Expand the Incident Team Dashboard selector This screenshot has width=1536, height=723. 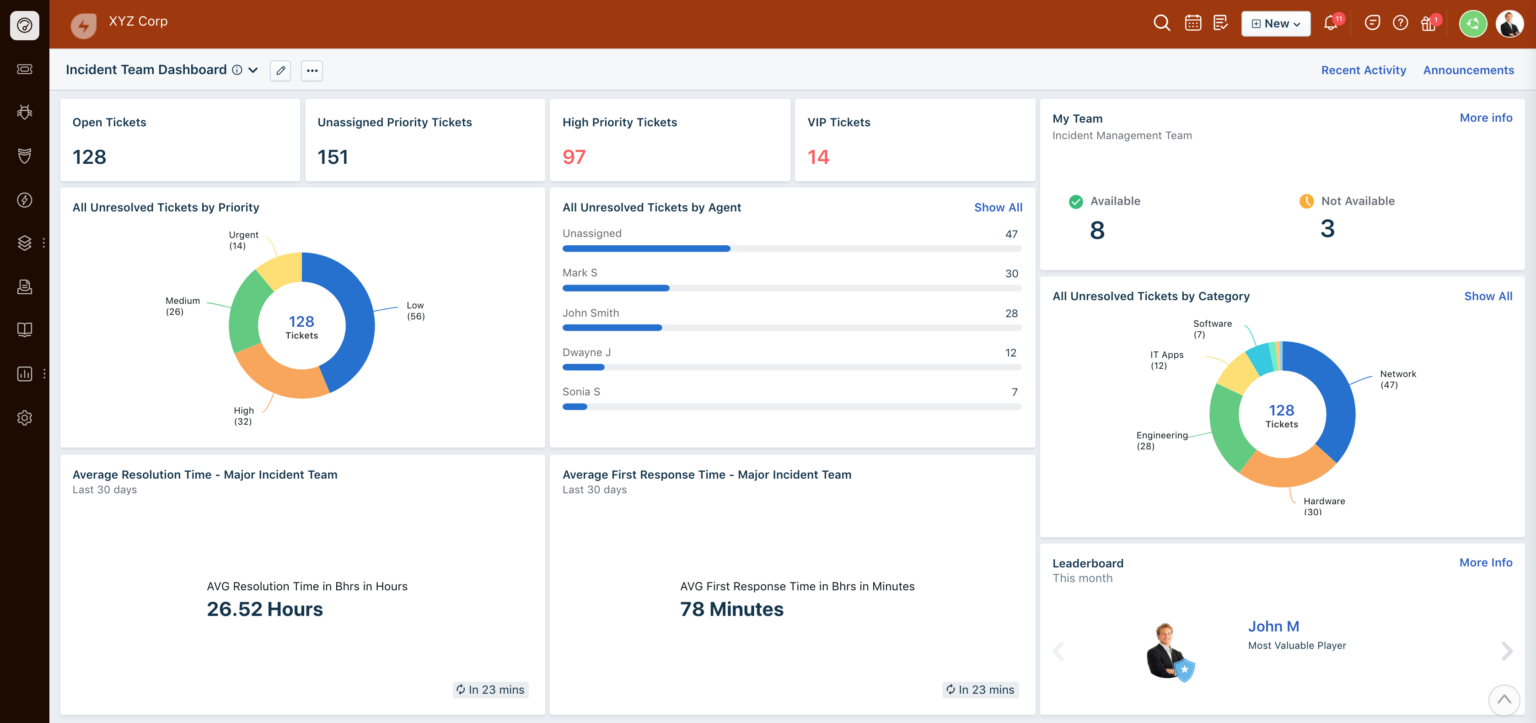(x=253, y=70)
